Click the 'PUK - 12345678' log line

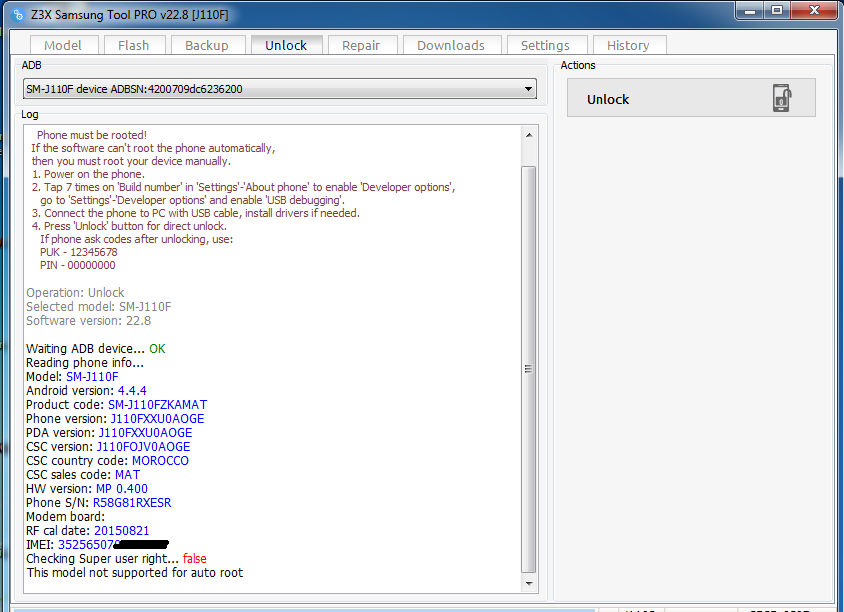[79, 252]
